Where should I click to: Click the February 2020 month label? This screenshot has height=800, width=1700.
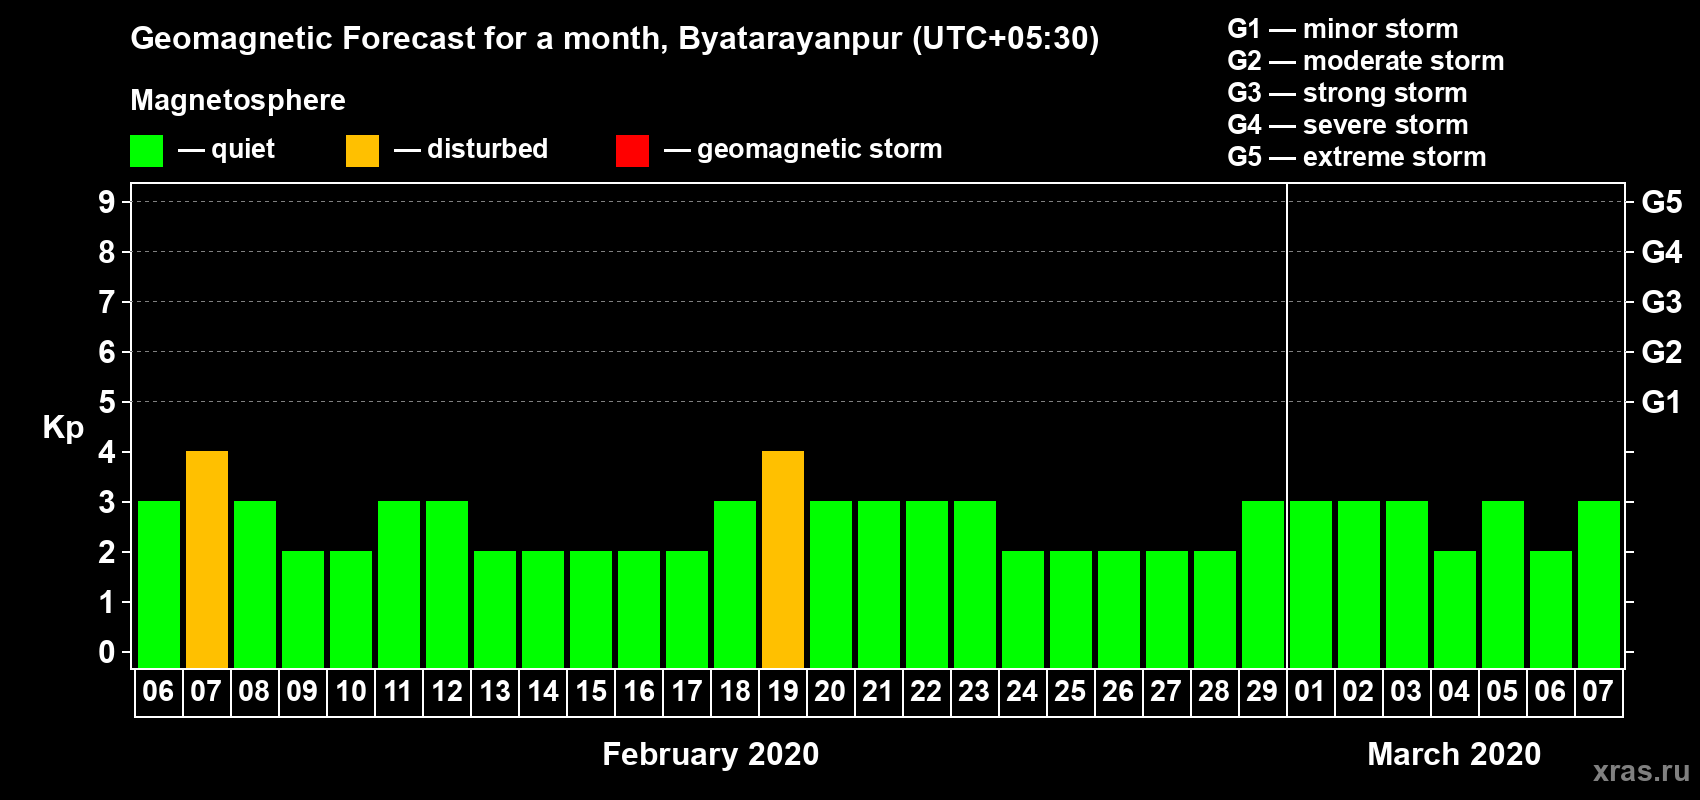point(710,754)
